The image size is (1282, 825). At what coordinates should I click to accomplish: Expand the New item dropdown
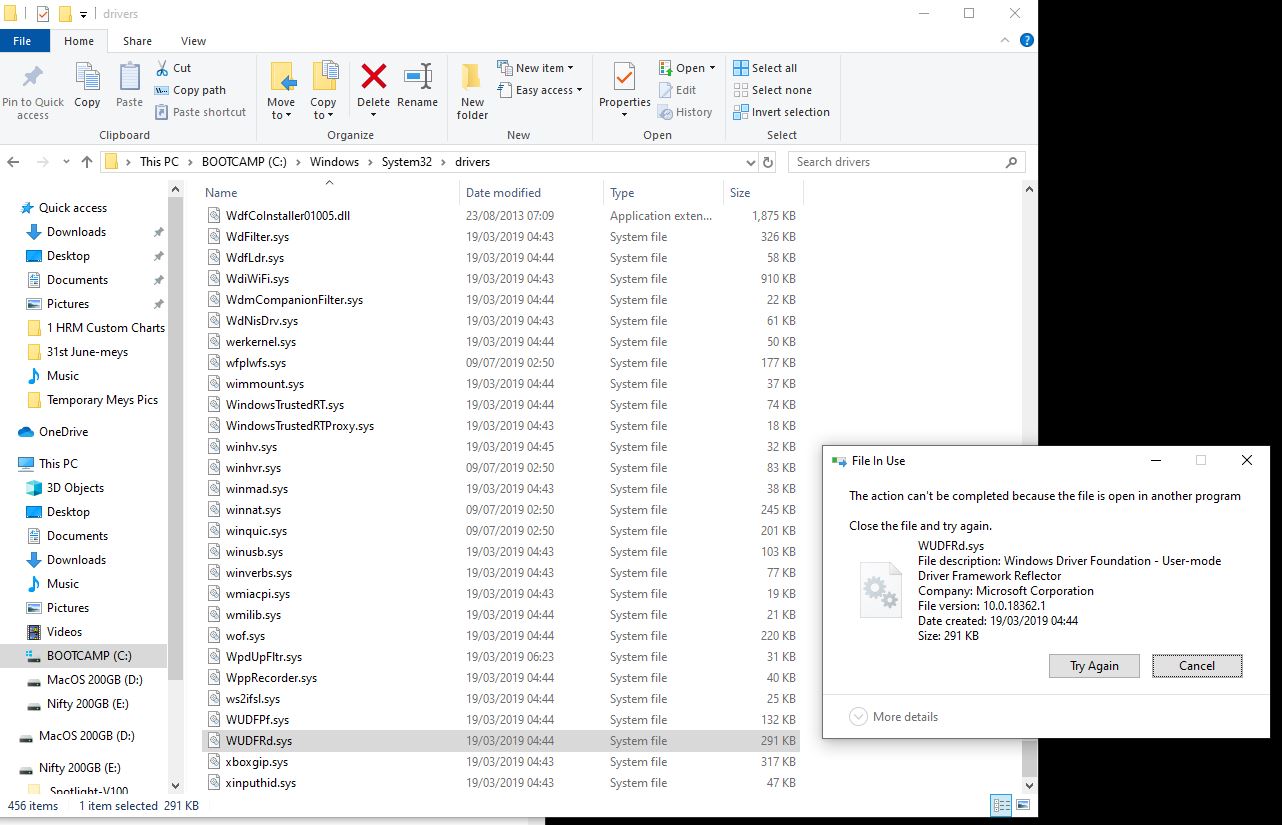coord(538,67)
